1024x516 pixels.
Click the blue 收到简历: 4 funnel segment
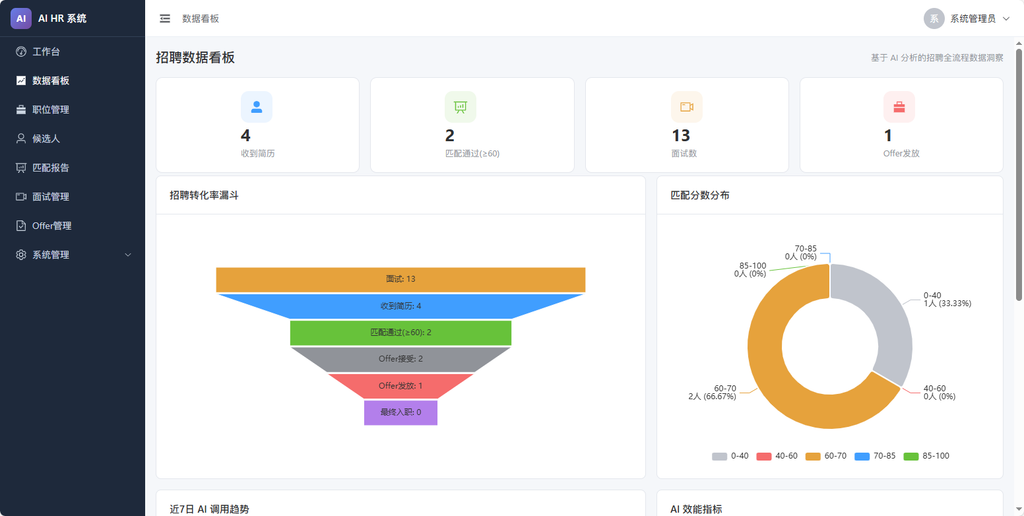(x=400, y=306)
